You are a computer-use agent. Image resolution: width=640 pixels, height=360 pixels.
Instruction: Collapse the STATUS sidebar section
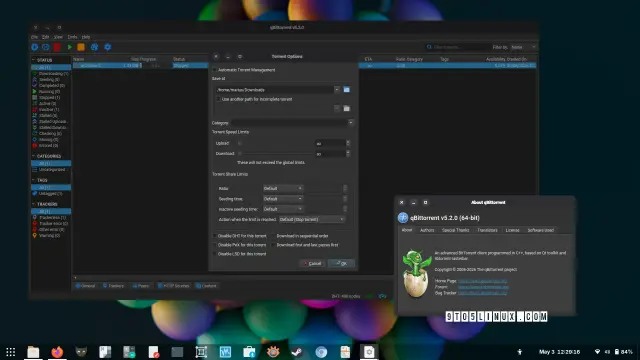(33, 60)
